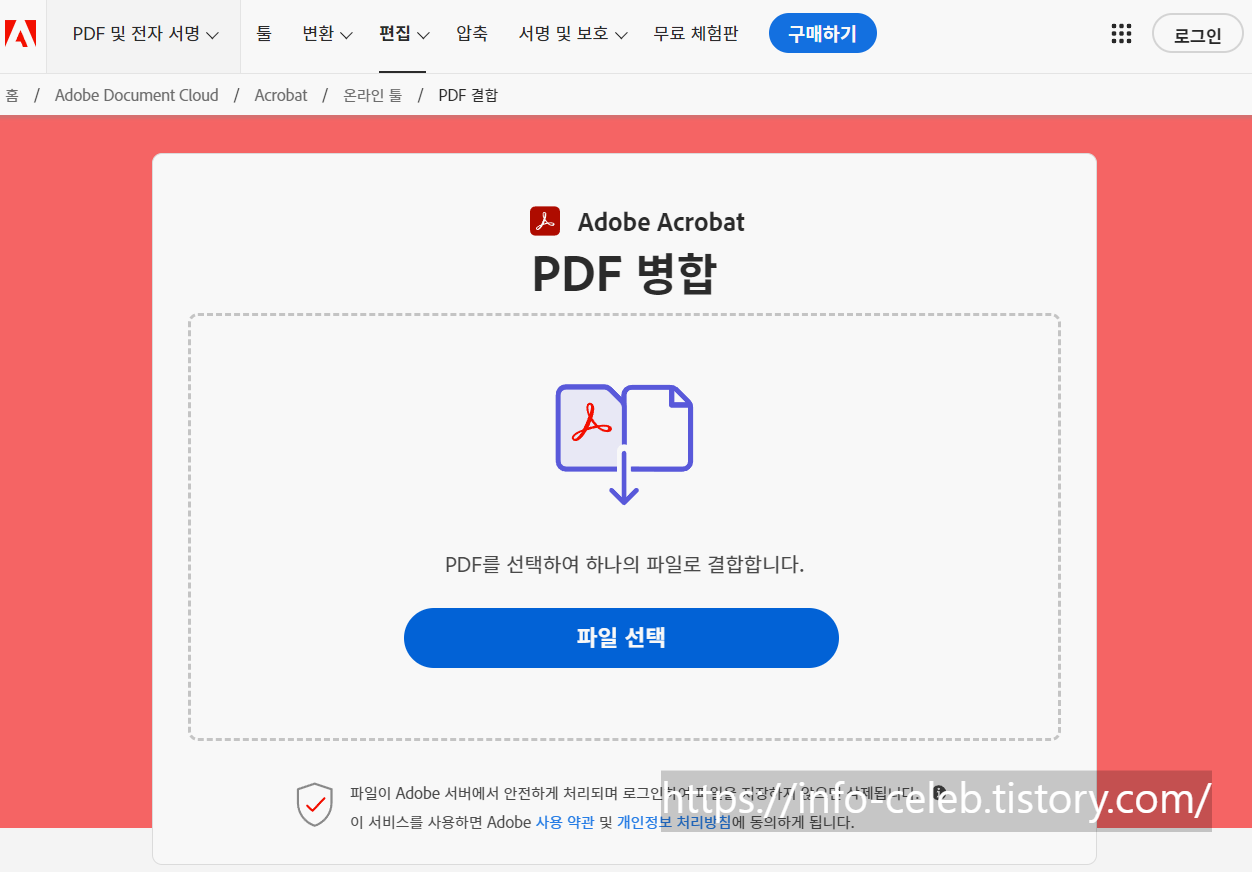
Task: Go to 홈 breadcrumb link
Action: click(12, 95)
